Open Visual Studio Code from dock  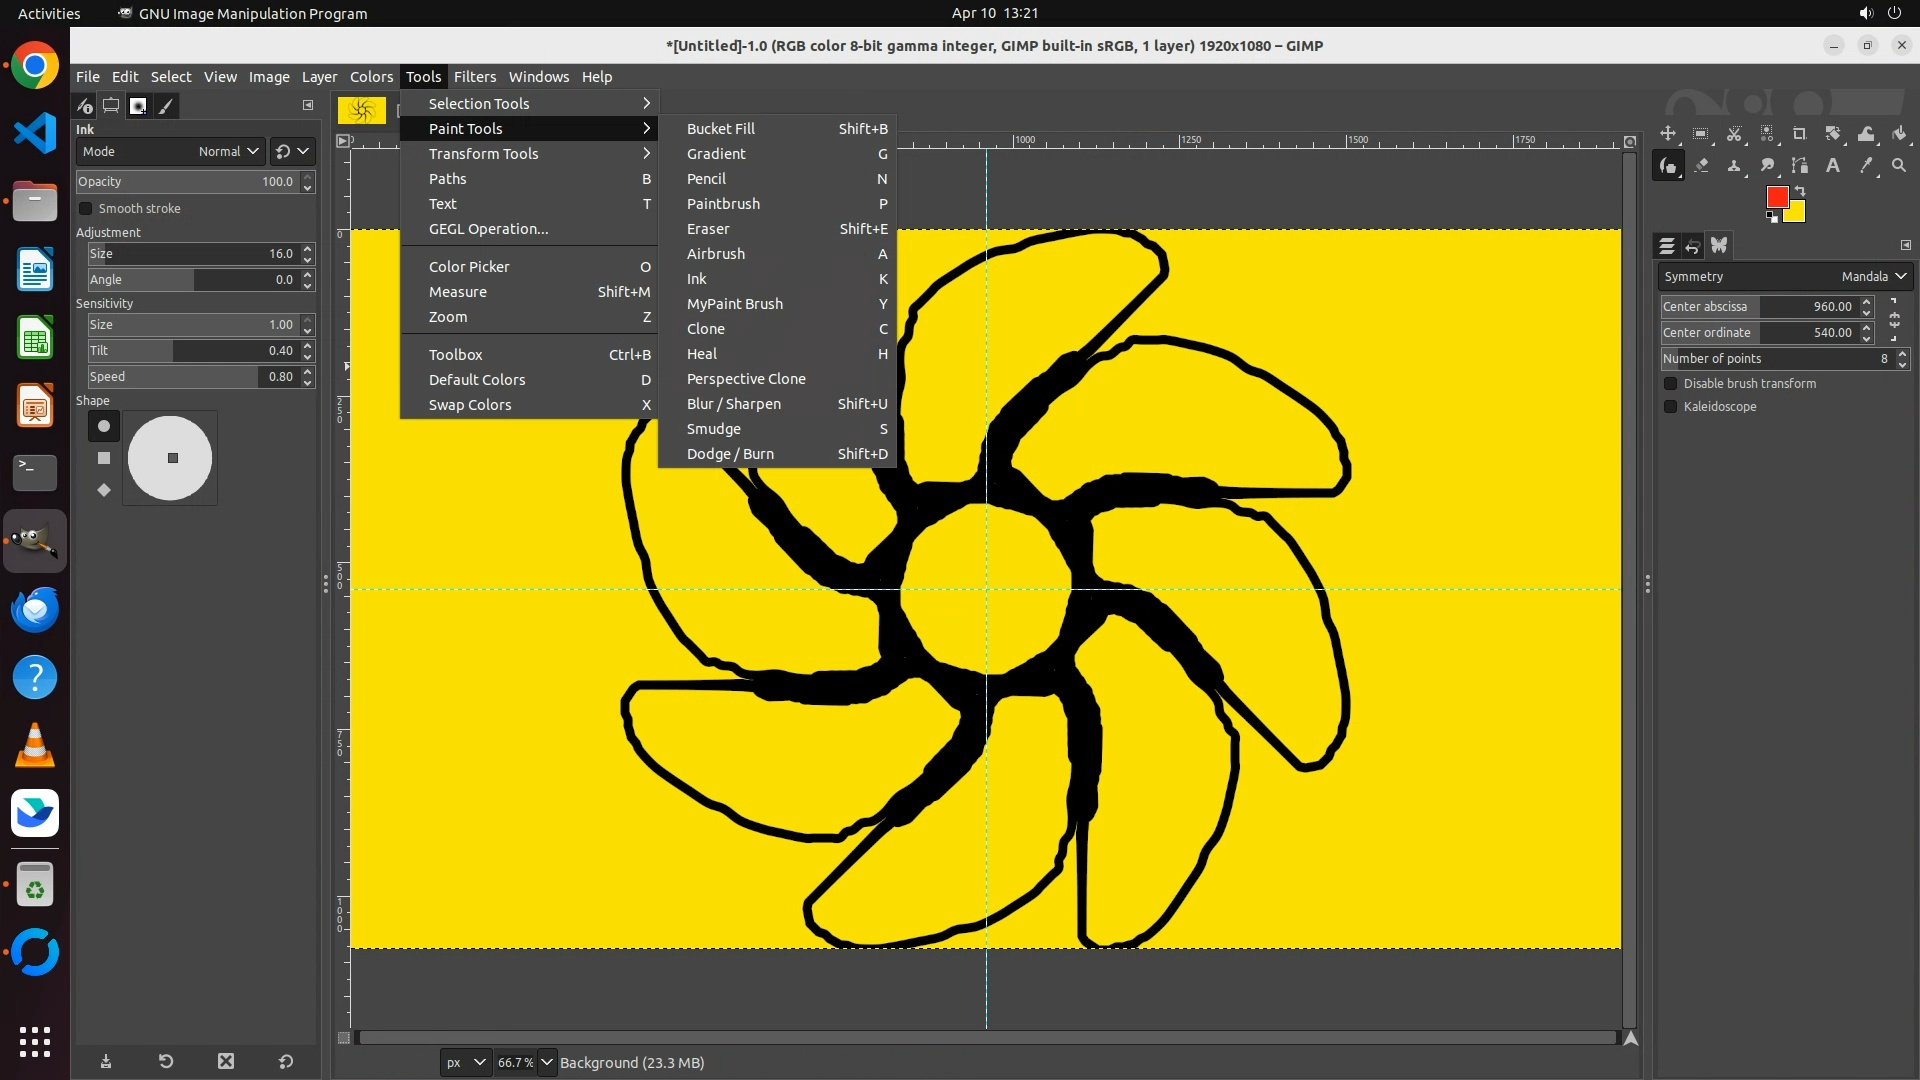35,133
